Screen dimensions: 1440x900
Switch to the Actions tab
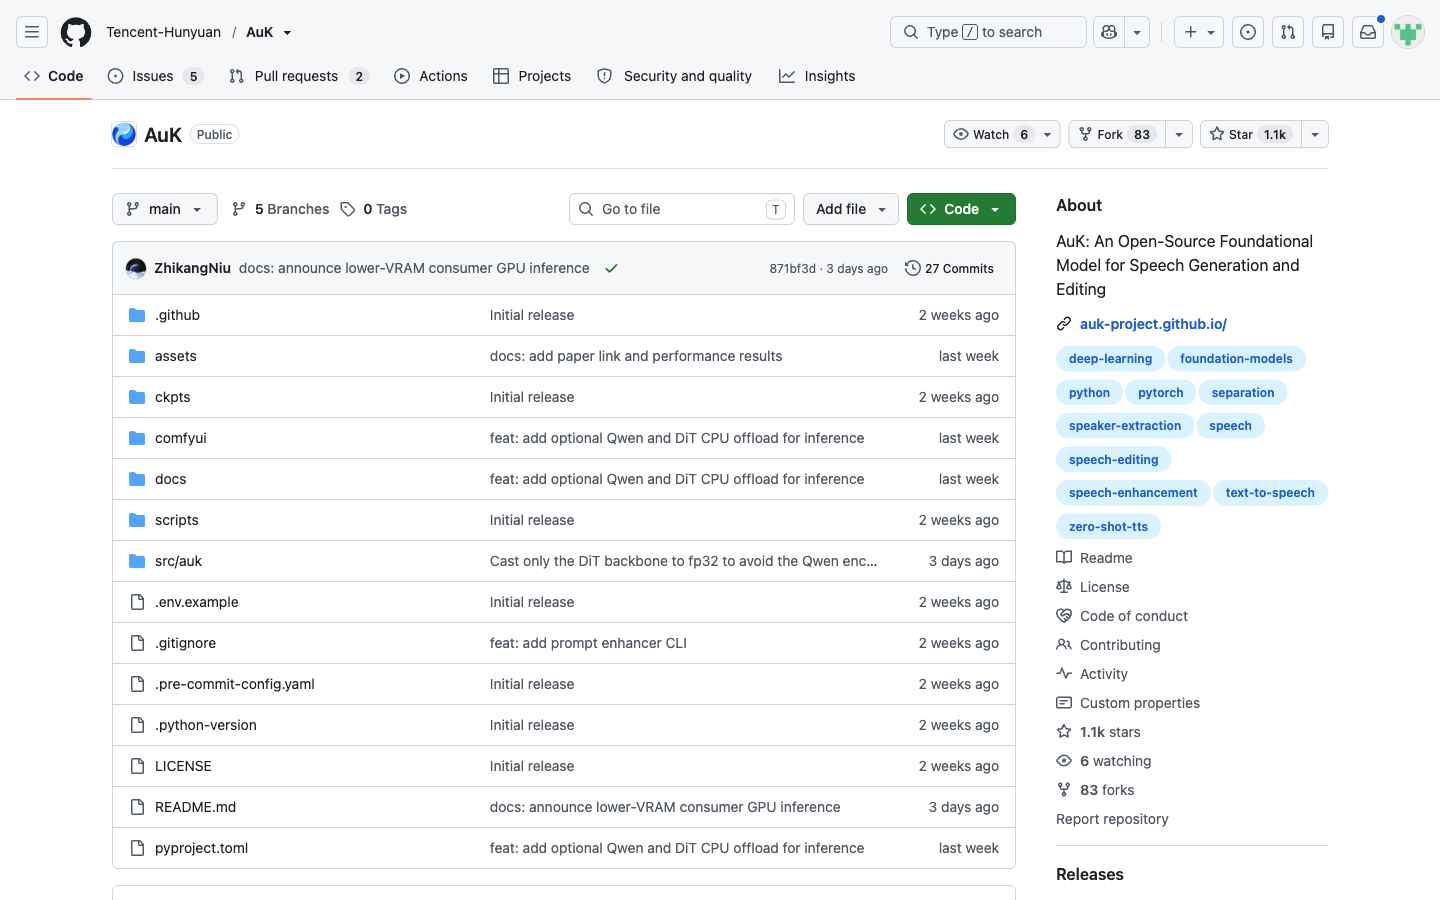coord(431,76)
